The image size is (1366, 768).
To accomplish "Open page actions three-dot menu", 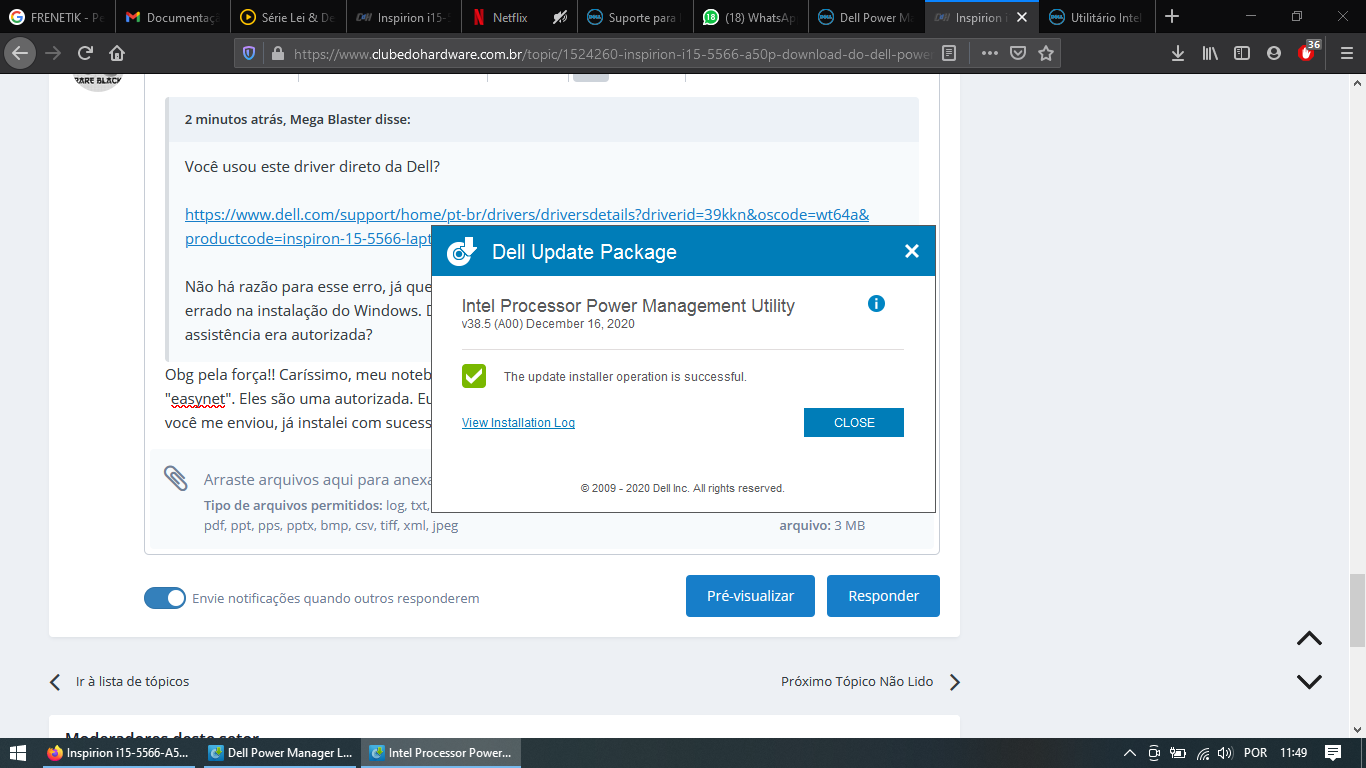I will click(989, 53).
